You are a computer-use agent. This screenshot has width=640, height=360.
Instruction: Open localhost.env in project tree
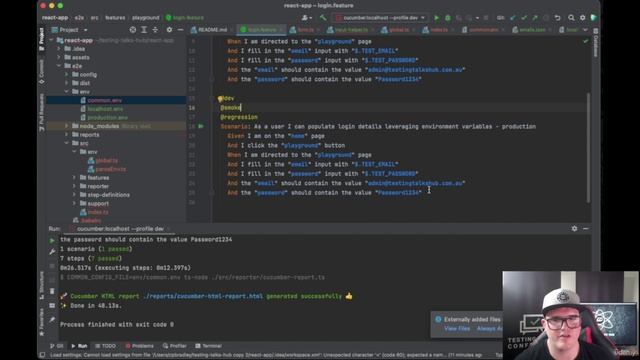click(105, 109)
